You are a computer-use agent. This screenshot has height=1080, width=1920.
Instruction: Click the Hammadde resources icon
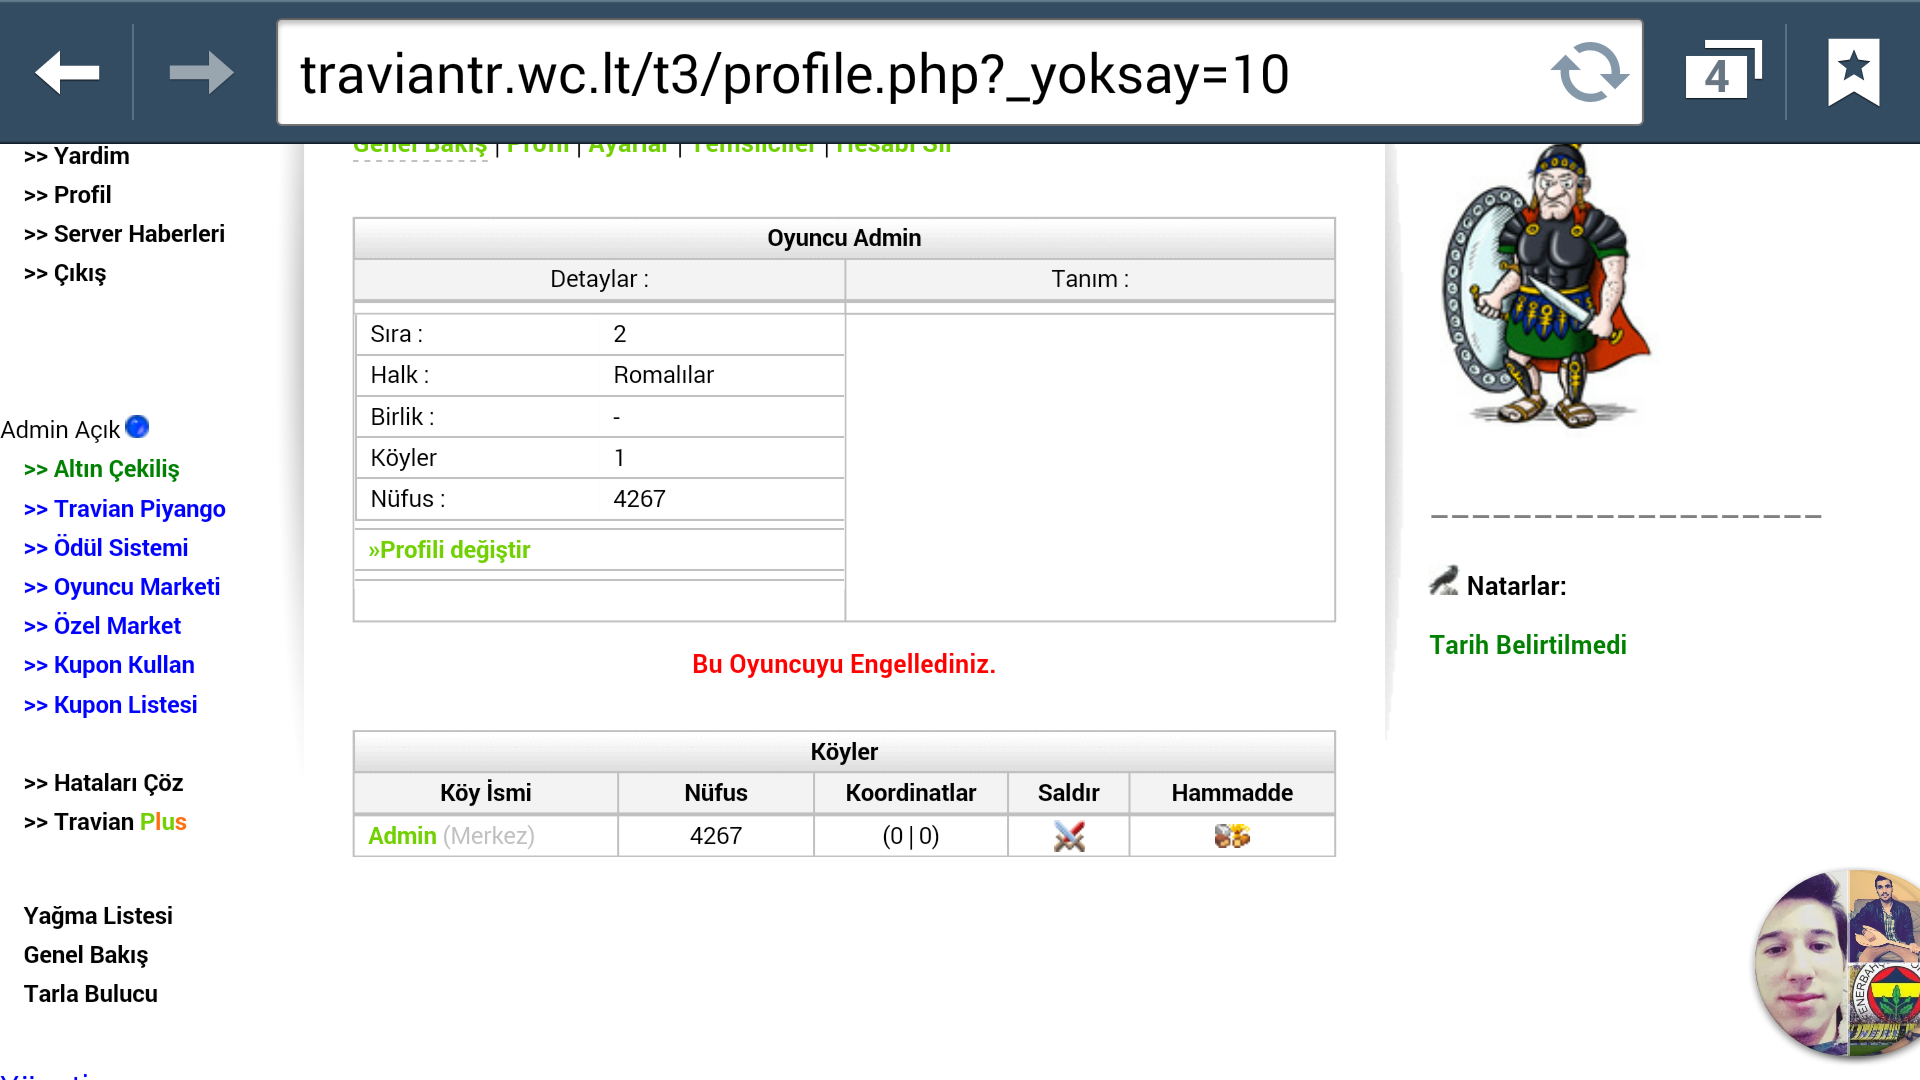pyautogui.click(x=1232, y=836)
